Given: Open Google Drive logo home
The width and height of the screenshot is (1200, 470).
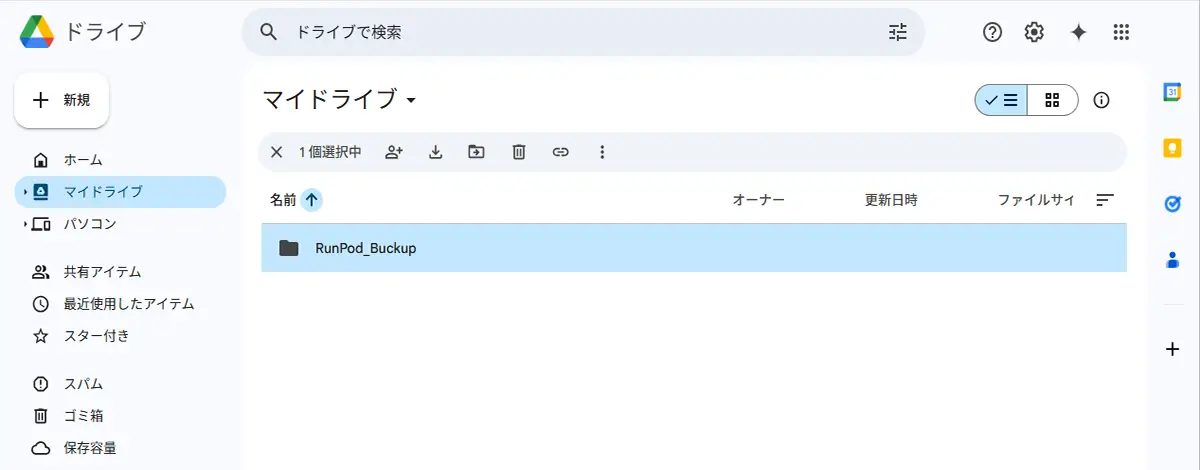Looking at the screenshot, I should pyautogui.click(x=37, y=32).
